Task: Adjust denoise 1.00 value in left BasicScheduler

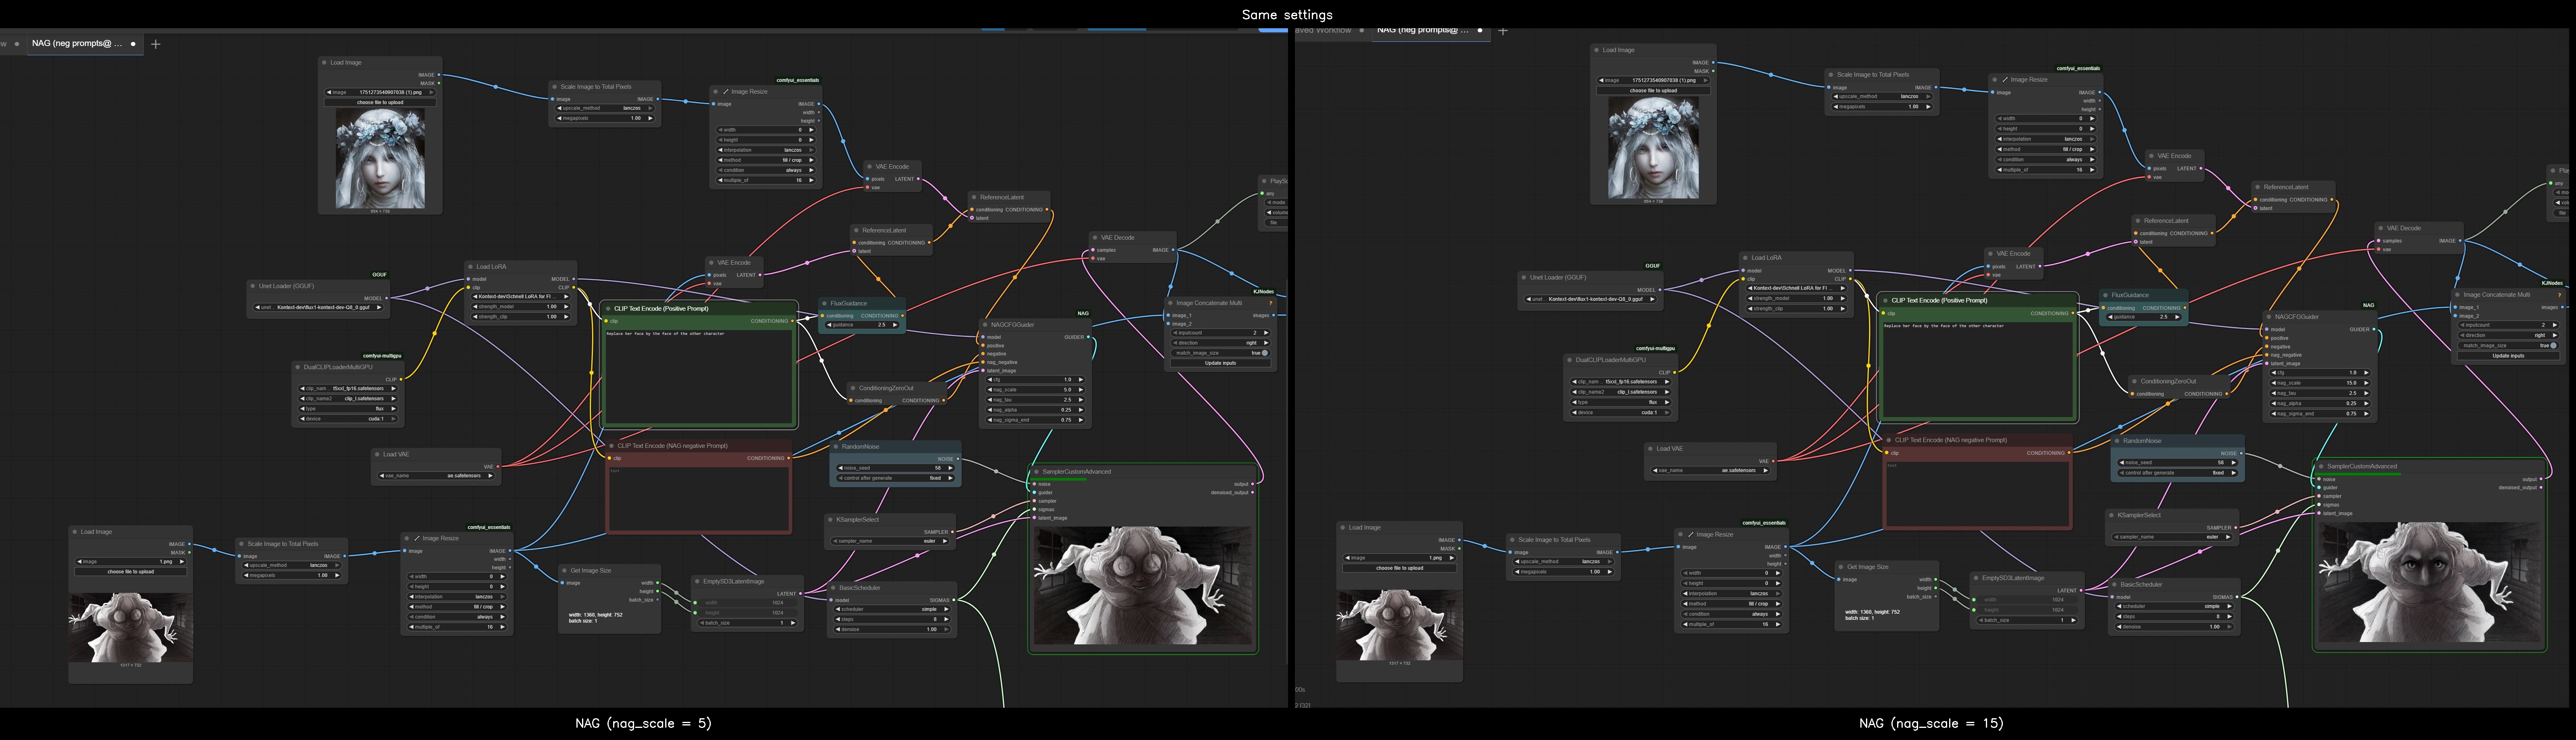Action: click(x=892, y=630)
